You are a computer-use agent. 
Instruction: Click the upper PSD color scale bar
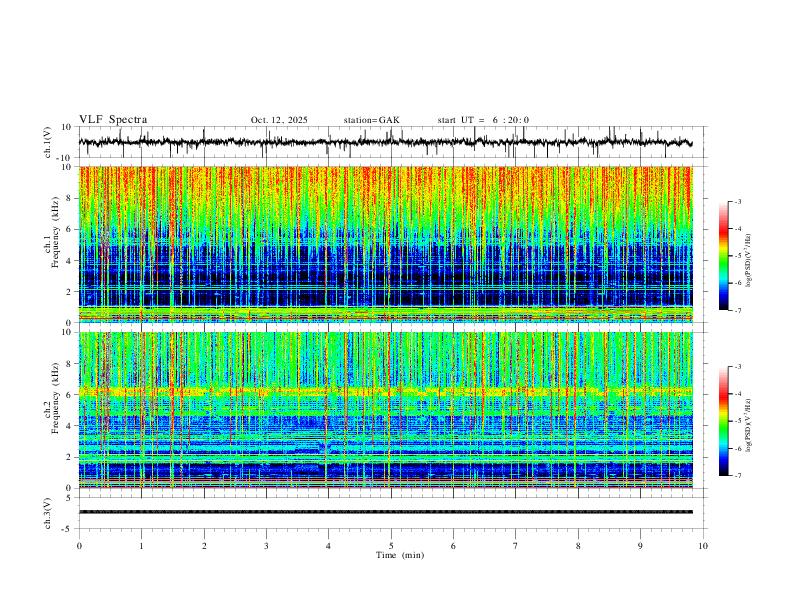724,256
